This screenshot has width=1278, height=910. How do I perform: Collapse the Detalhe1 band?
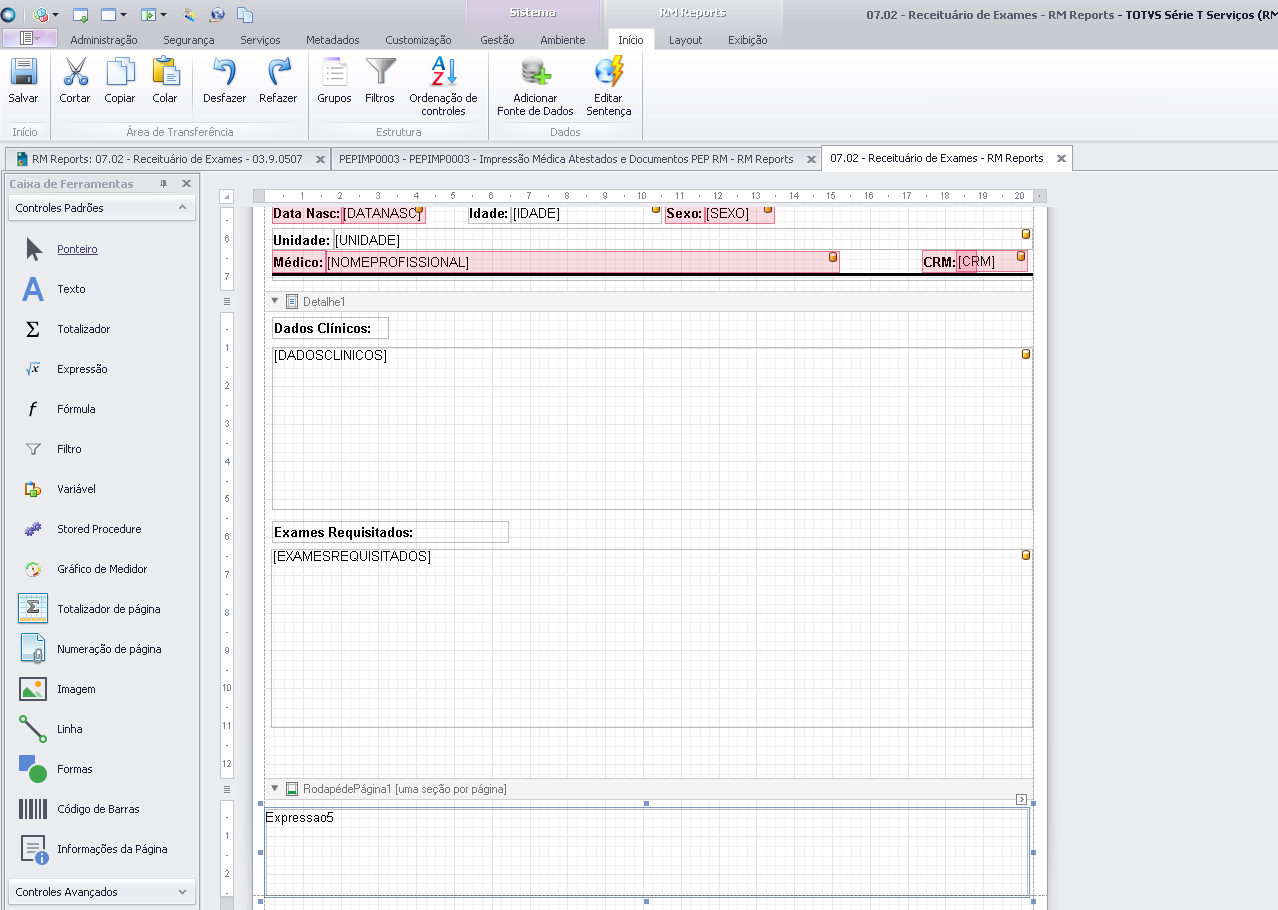click(x=275, y=300)
